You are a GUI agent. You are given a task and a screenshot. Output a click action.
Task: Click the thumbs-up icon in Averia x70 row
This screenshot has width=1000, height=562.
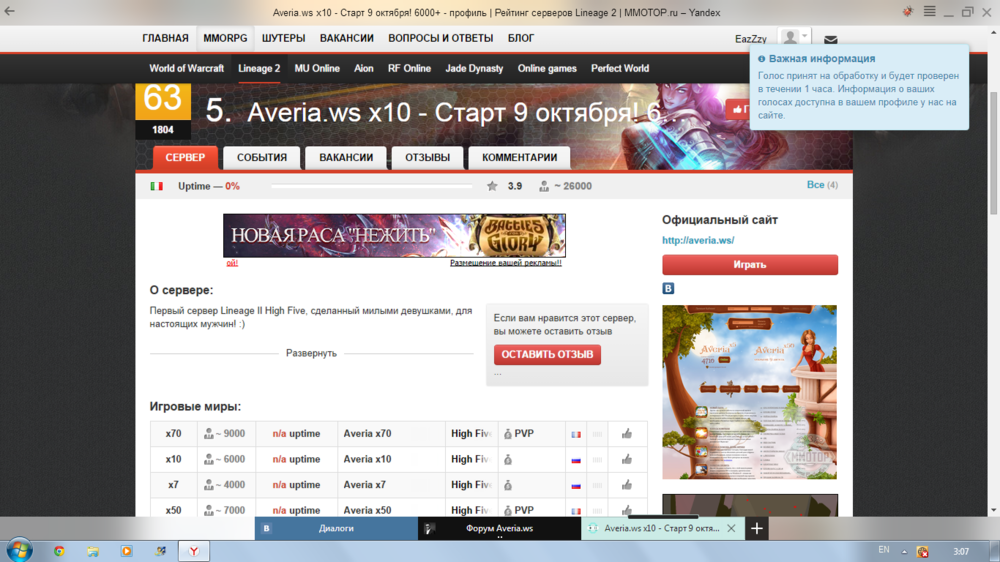(x=627, y=434)
